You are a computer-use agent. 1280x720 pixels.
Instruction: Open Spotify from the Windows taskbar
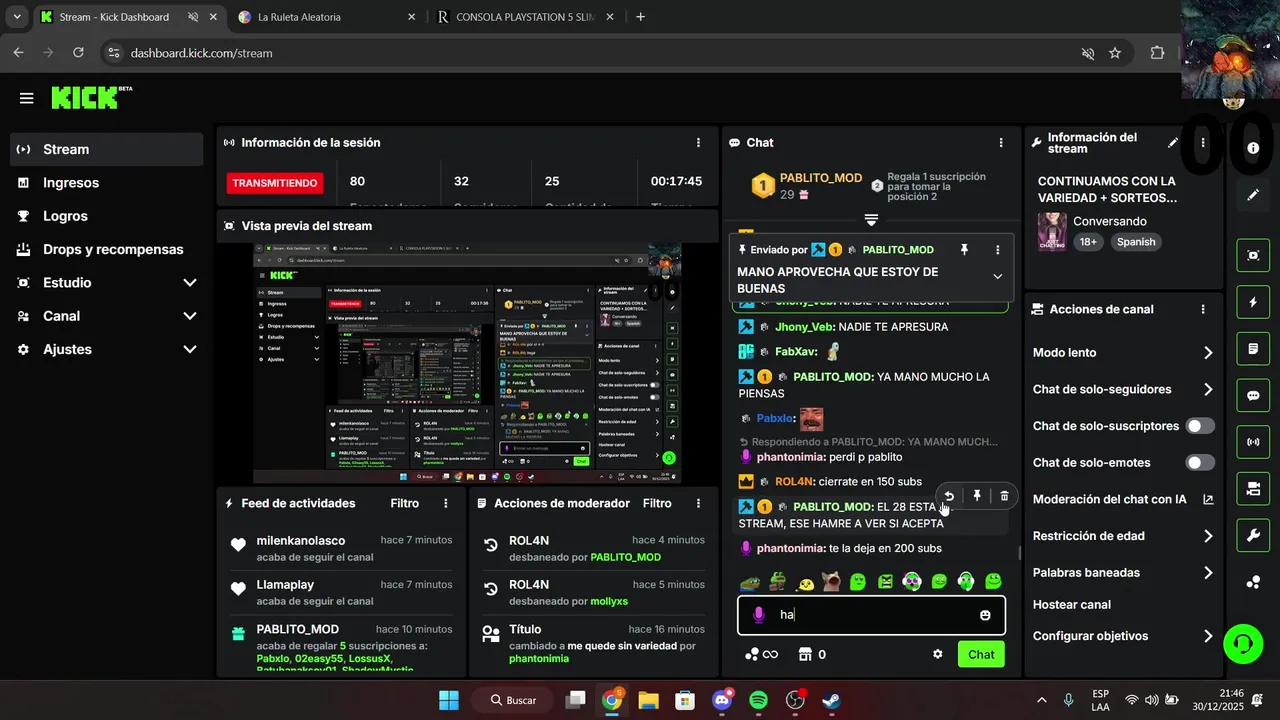(759, 700)
